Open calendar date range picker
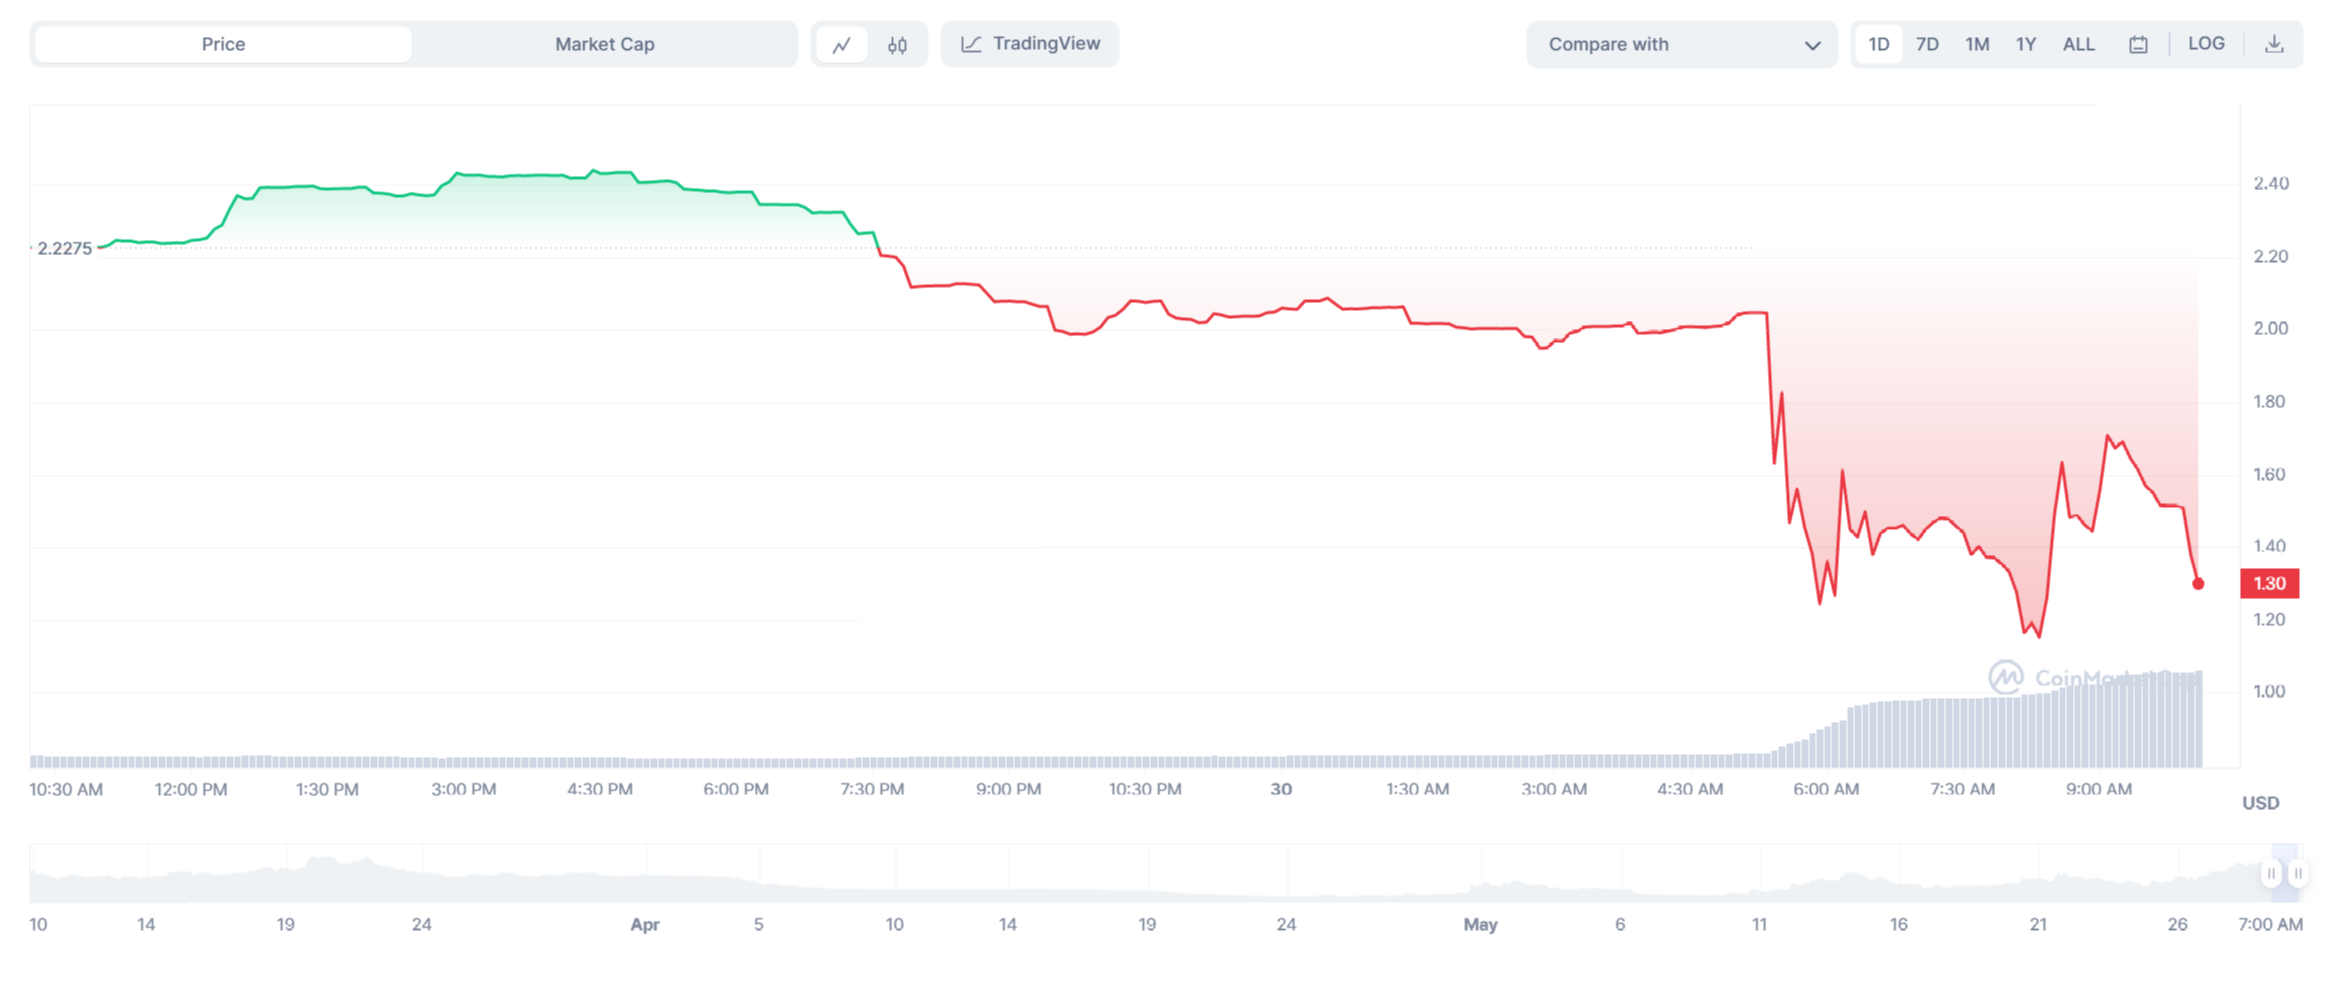Image resolution: width=2348 pixels, height=981 pixels. click(x=2138, y=45)
